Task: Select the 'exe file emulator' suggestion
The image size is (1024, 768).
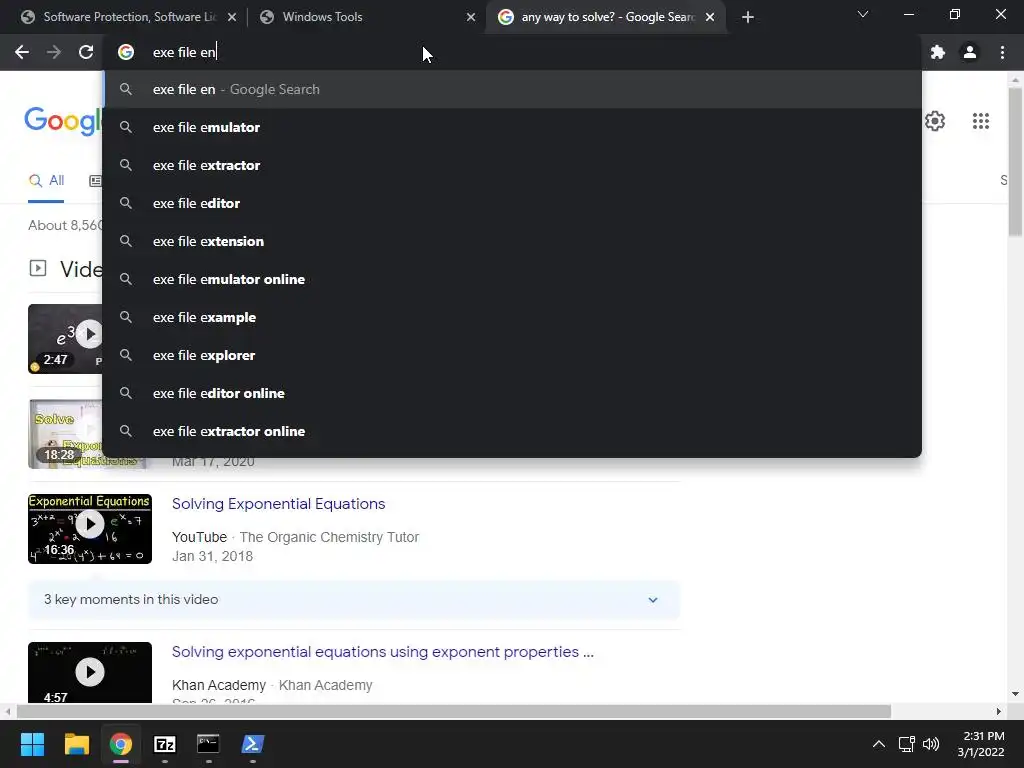Action: [512, 127]
